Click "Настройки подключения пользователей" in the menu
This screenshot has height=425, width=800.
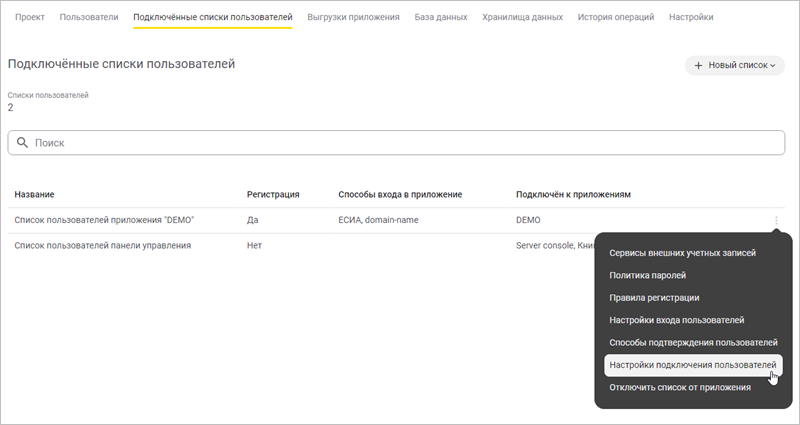[692, 365]
